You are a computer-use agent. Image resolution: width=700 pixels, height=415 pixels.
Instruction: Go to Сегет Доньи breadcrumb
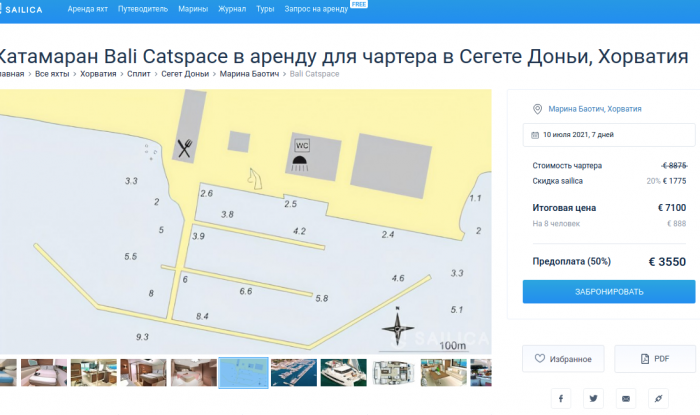click(x=185, y=74)
